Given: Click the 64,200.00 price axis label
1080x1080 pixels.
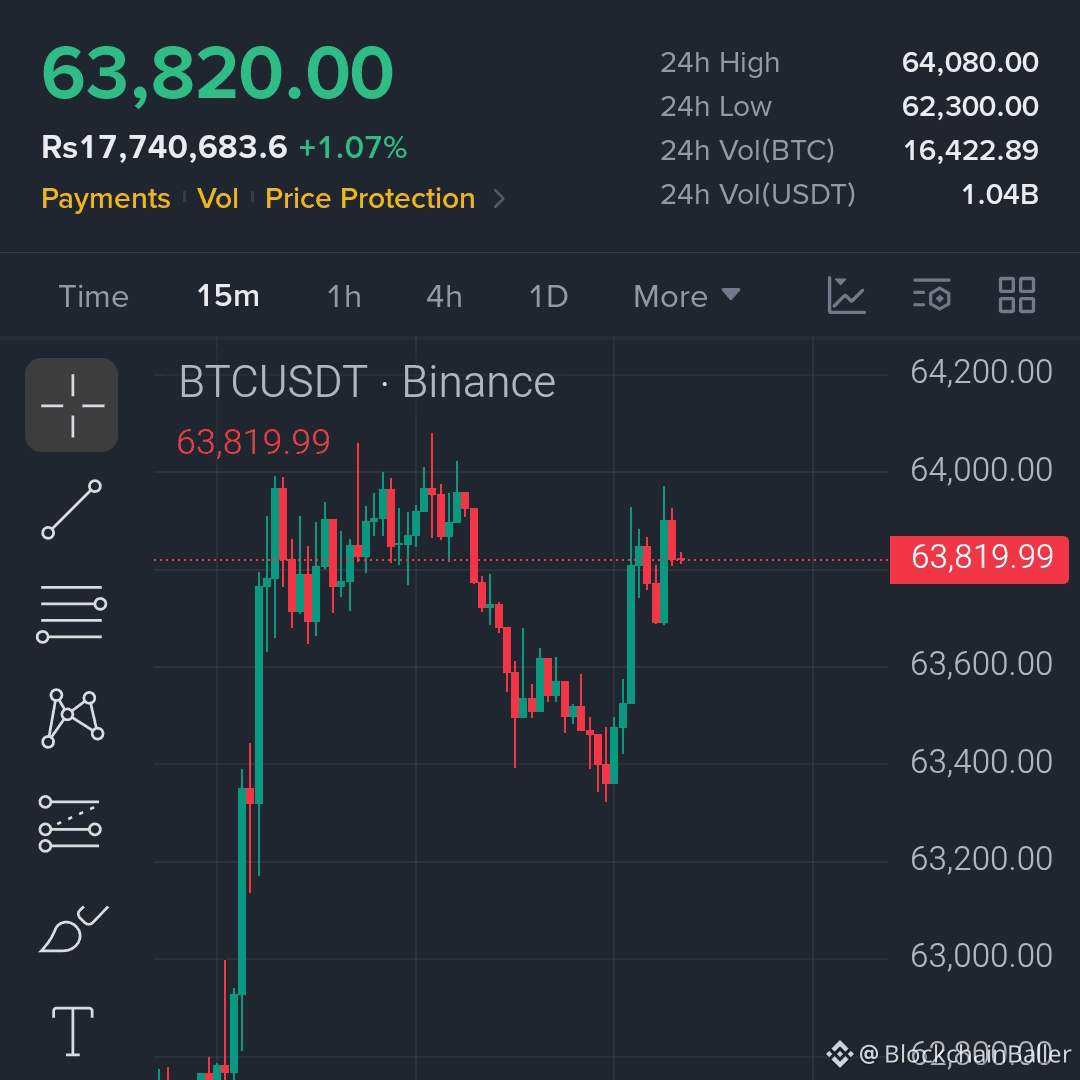Looking at the screenshot, I should 981,372.
